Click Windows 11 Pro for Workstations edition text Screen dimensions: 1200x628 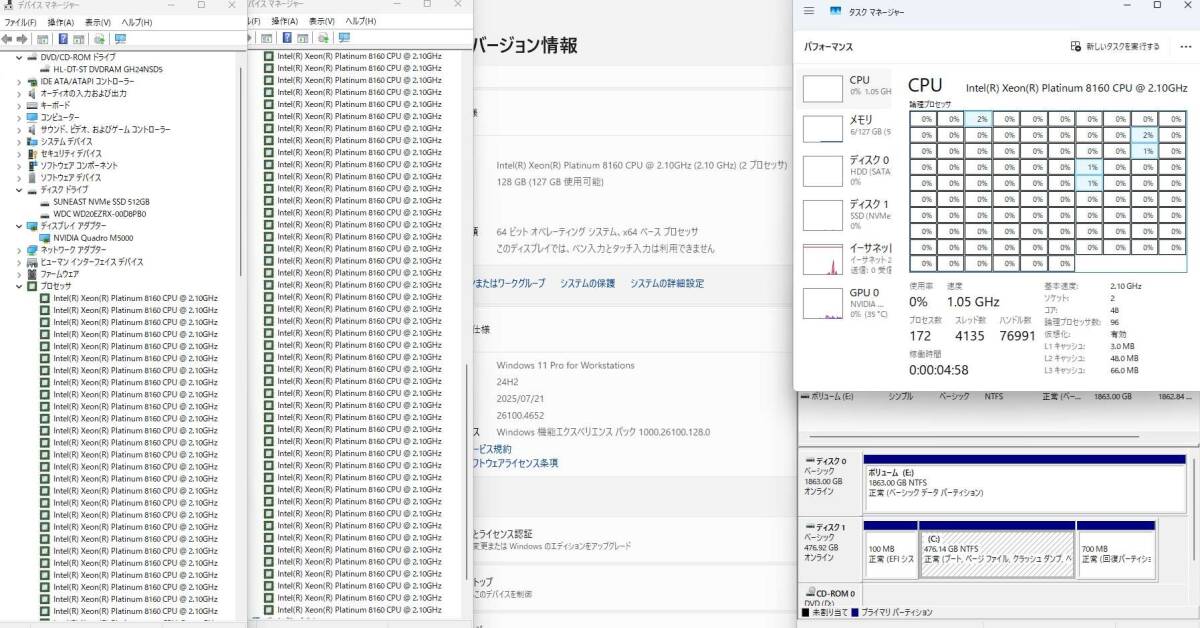[x=565, y=366]
